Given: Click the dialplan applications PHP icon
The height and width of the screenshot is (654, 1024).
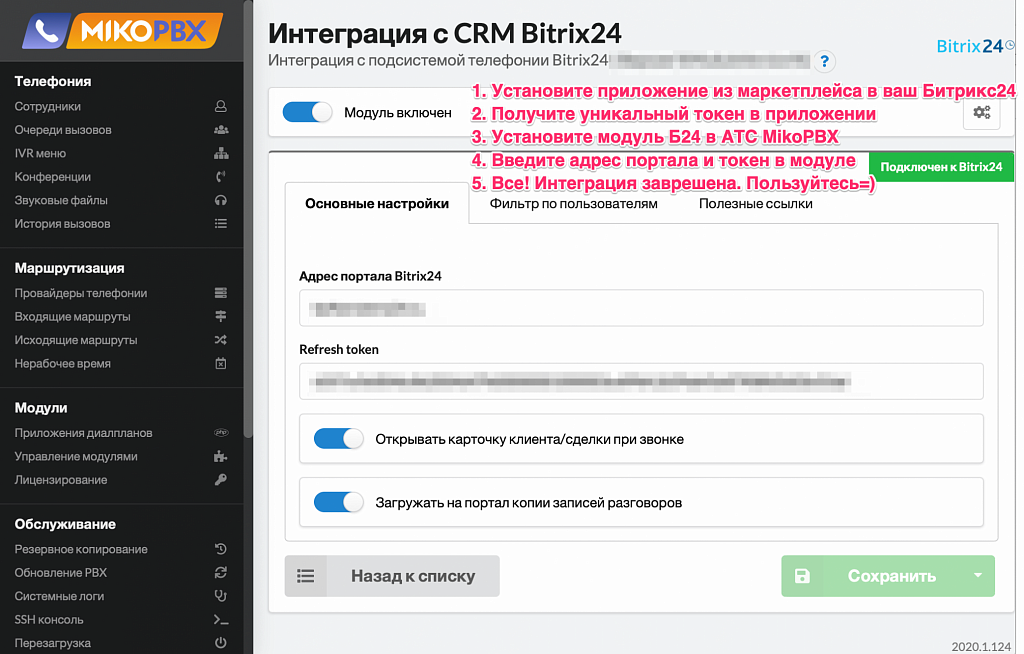Looking at the screenshot, I should [x=221, y=433].
